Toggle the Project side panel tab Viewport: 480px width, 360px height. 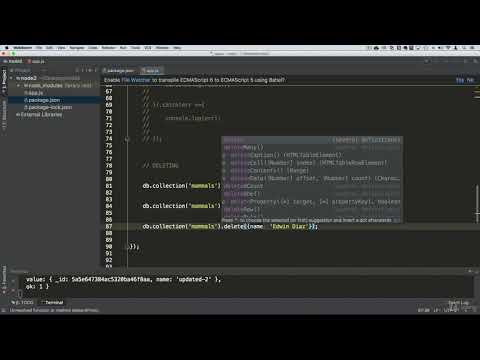(4, 81)
